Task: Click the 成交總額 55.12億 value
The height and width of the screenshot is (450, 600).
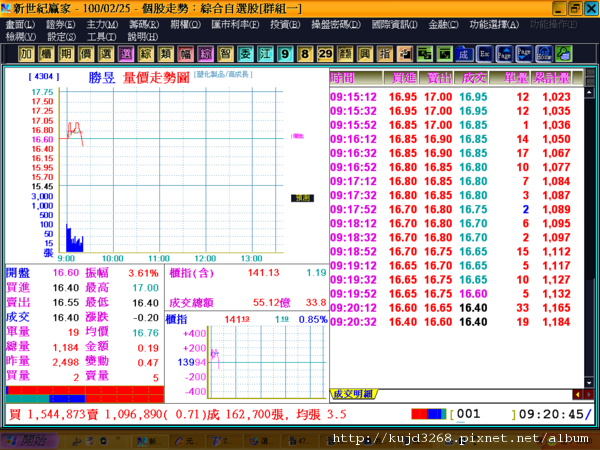Action: click(x=271, y=303)
